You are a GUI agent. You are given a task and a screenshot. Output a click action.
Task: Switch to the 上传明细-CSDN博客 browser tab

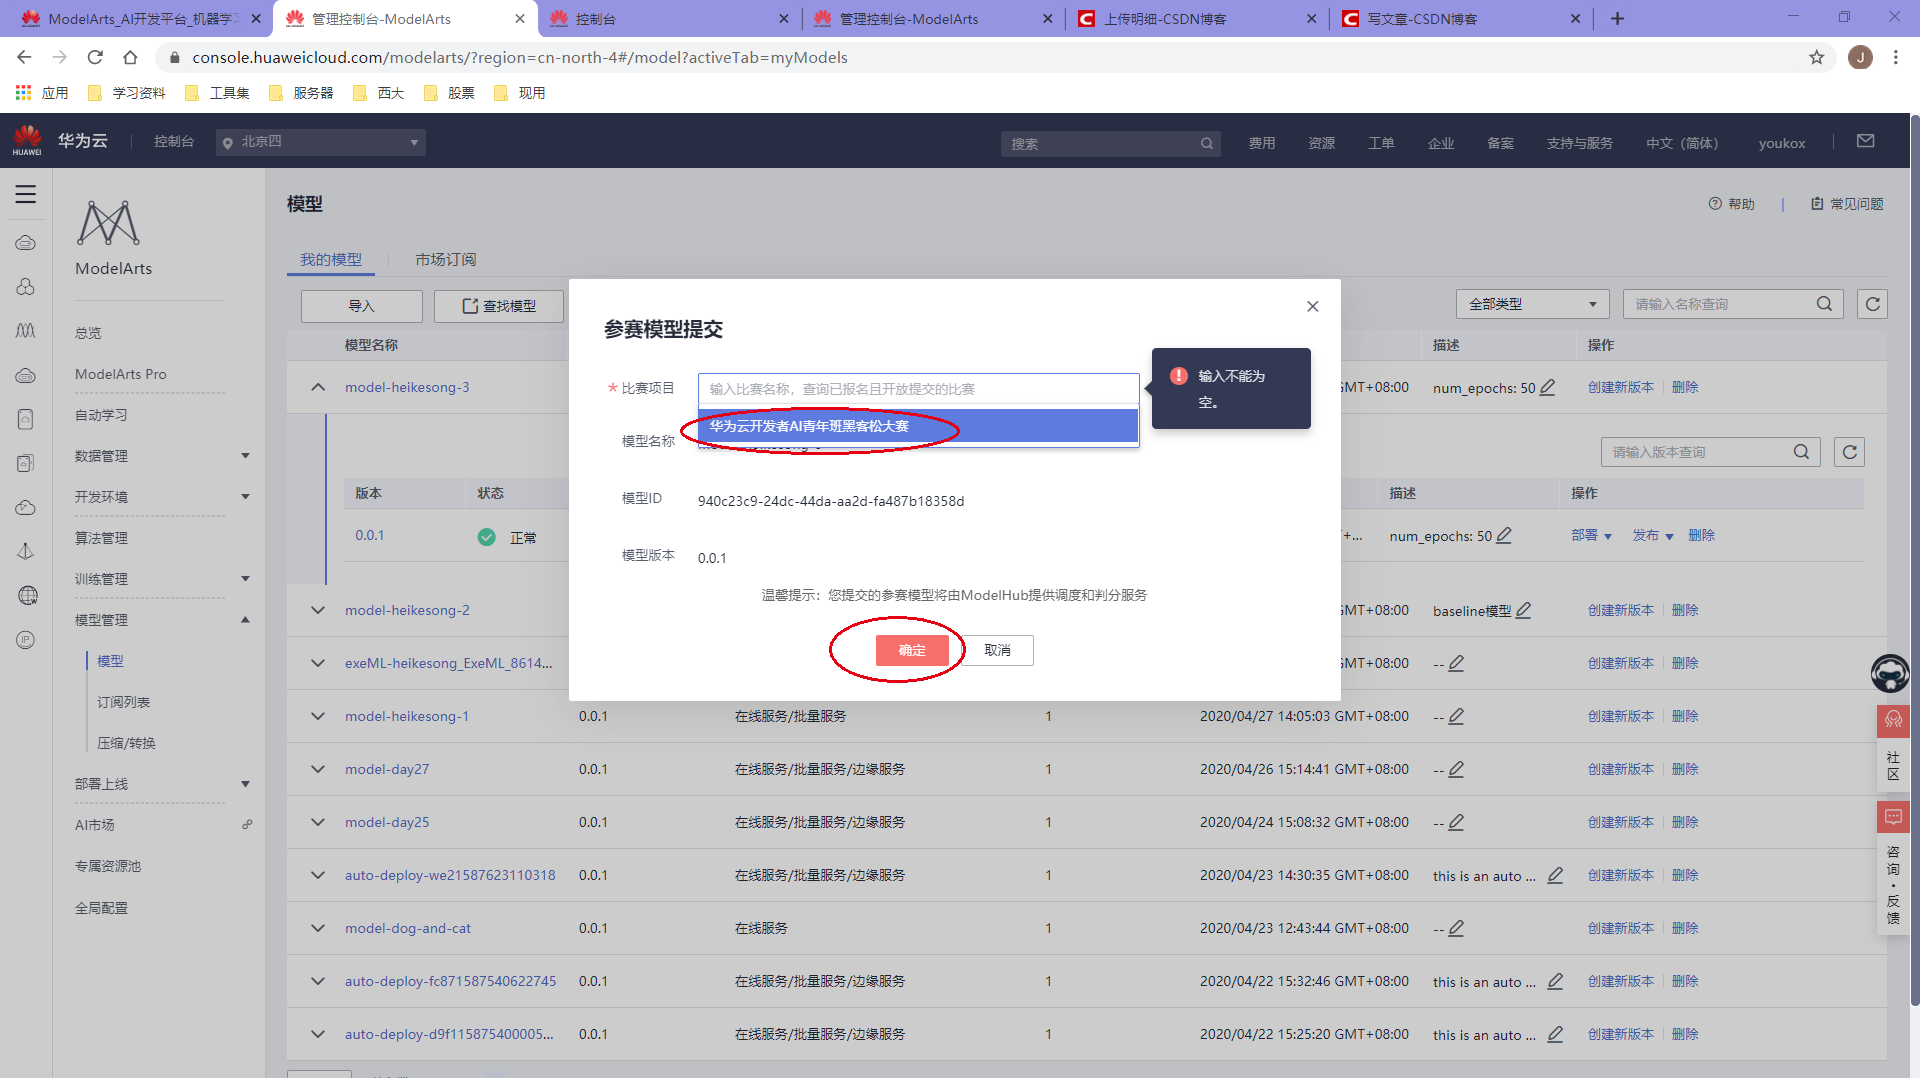point(1196,18)
